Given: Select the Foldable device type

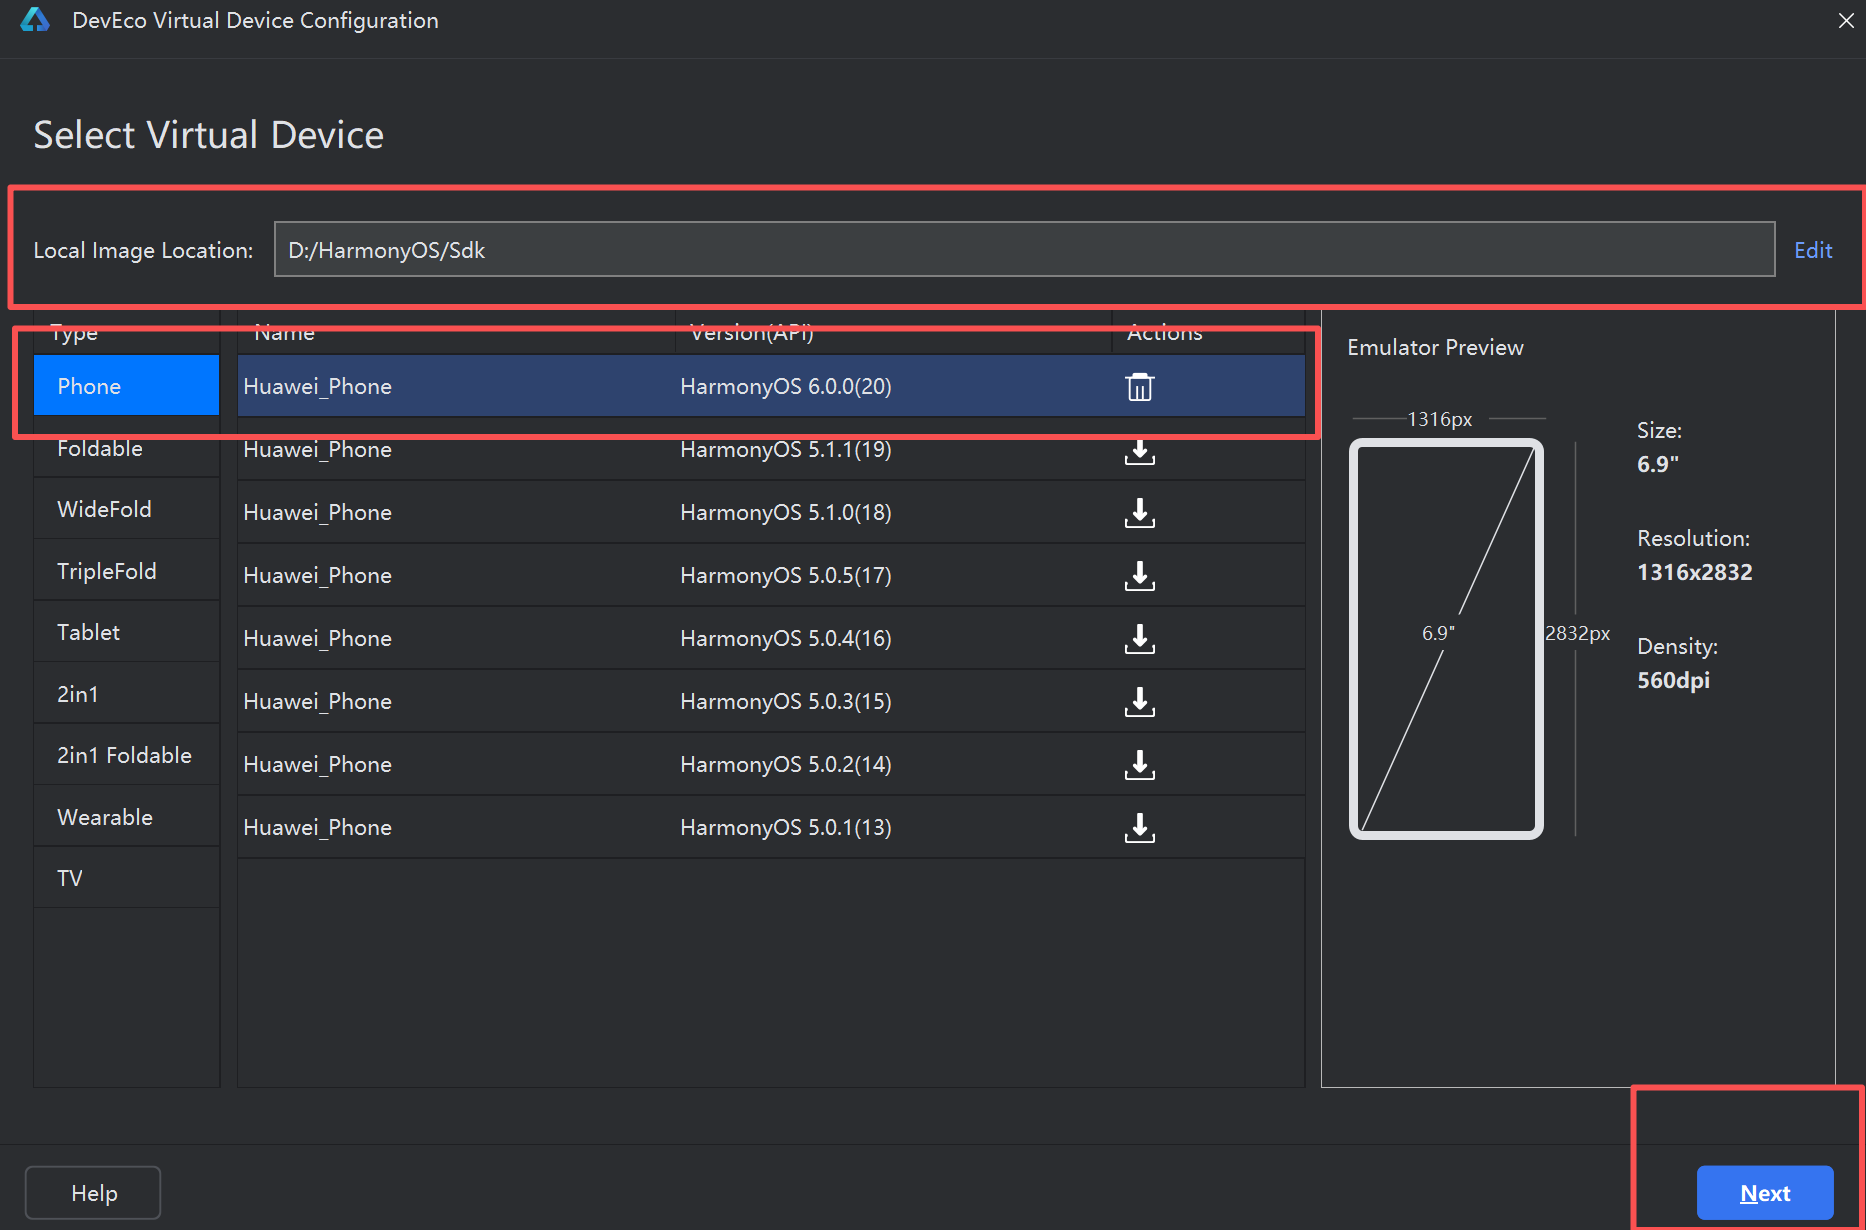Looking at the screenshot, I should pyautogui.click(x=126, y=448).
